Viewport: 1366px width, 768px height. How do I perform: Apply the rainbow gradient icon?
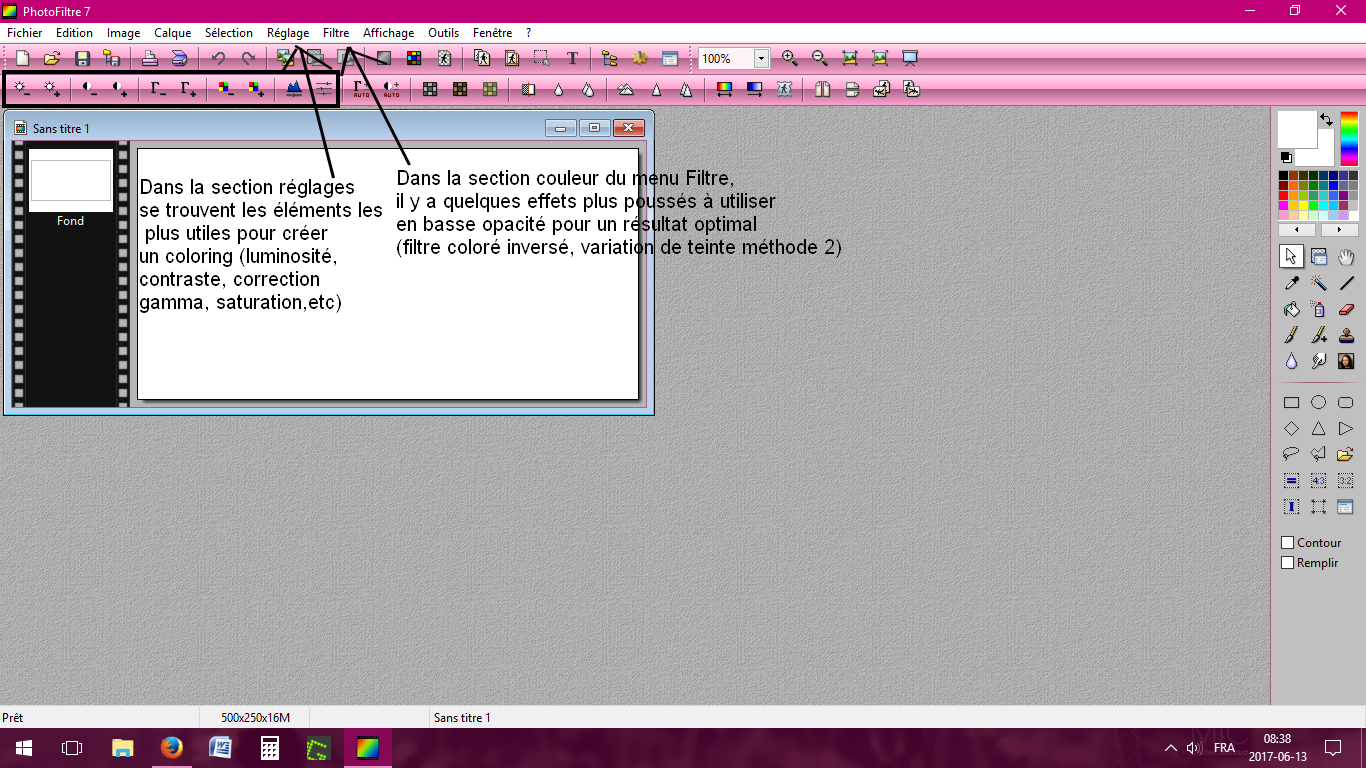point(725,90)
